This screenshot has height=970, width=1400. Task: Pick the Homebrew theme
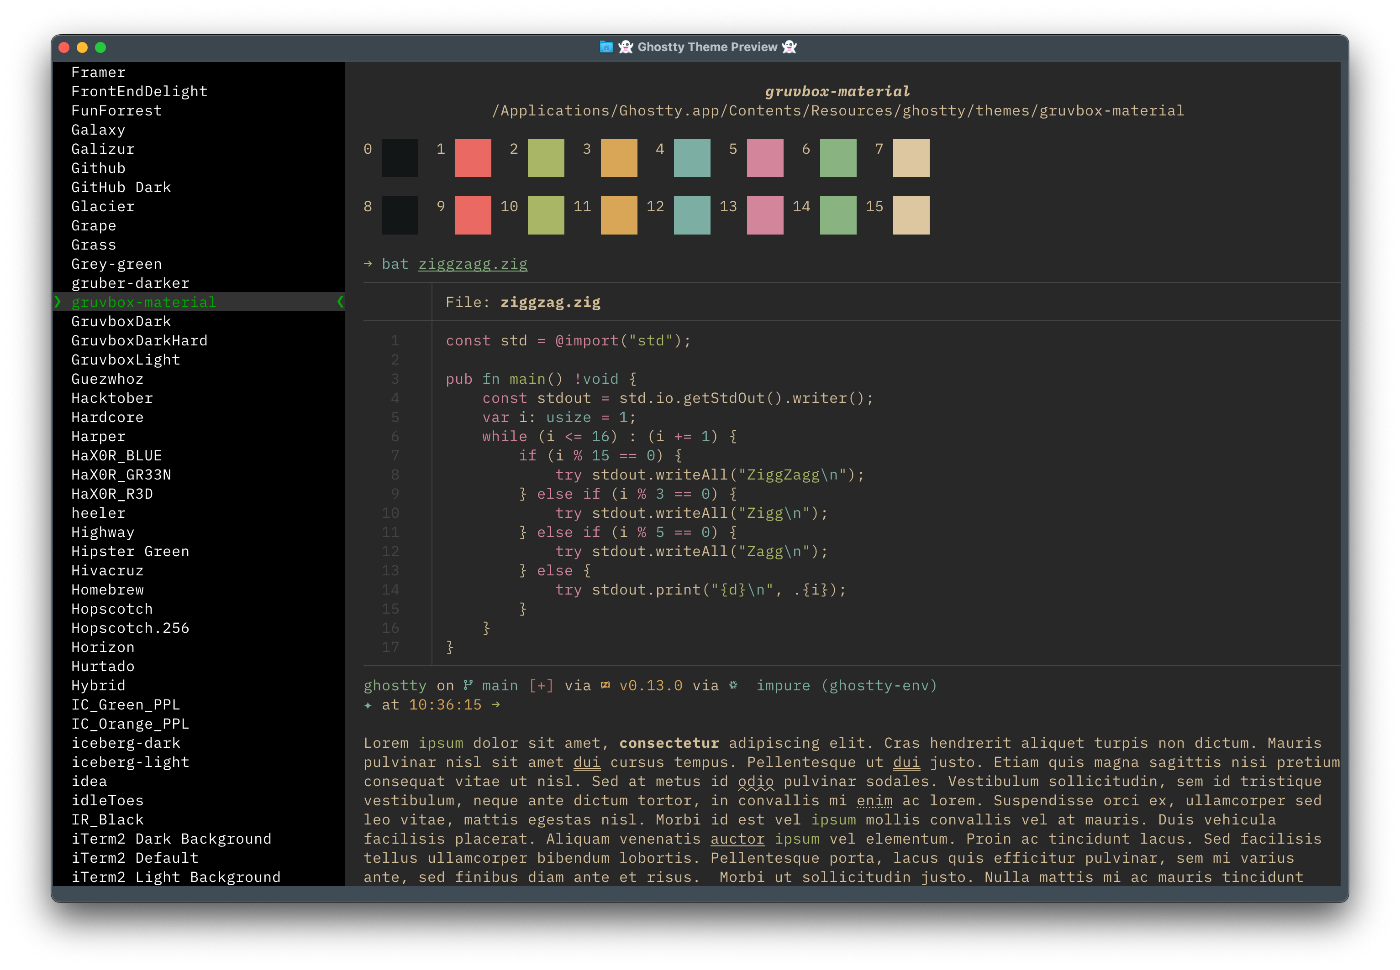107,590
